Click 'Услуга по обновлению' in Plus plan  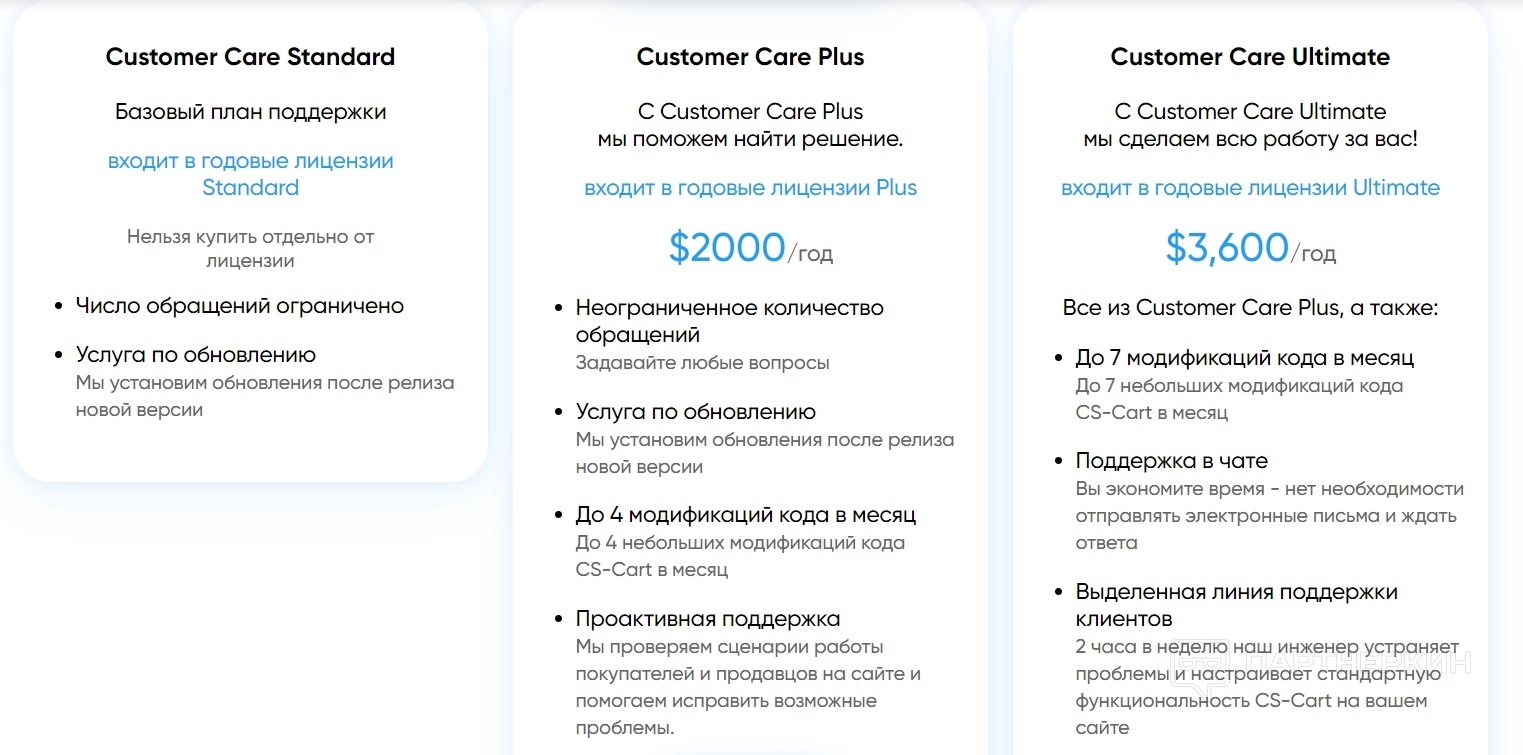coord(696,412)
